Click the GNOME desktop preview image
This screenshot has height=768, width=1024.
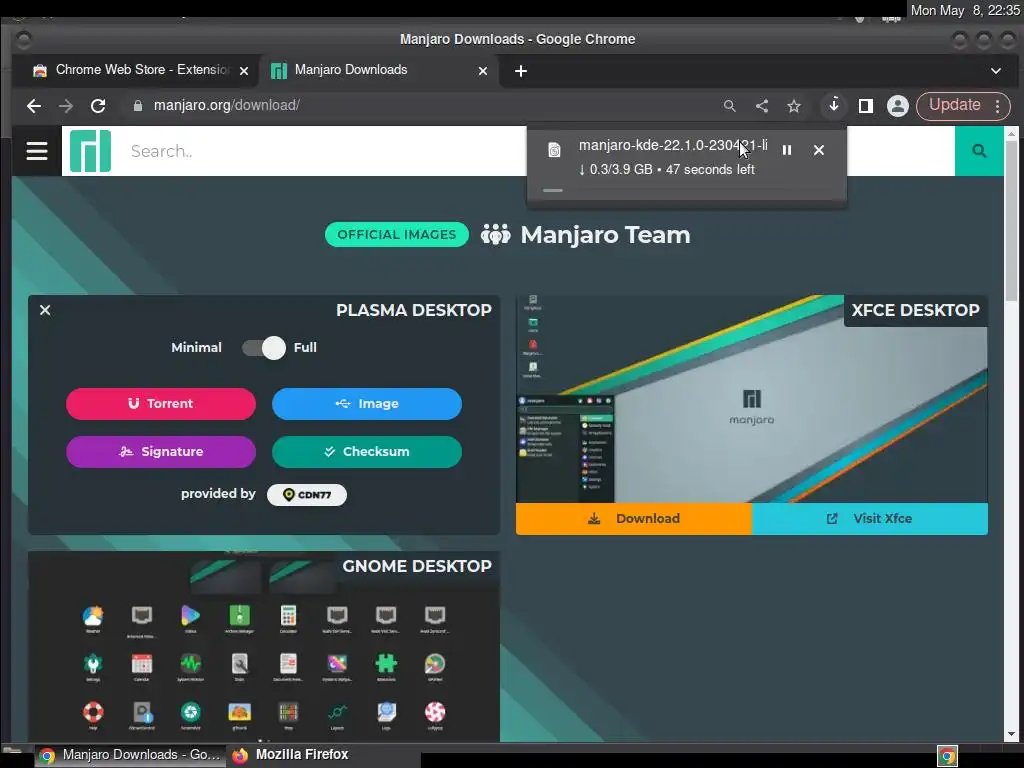coord(264,647)
